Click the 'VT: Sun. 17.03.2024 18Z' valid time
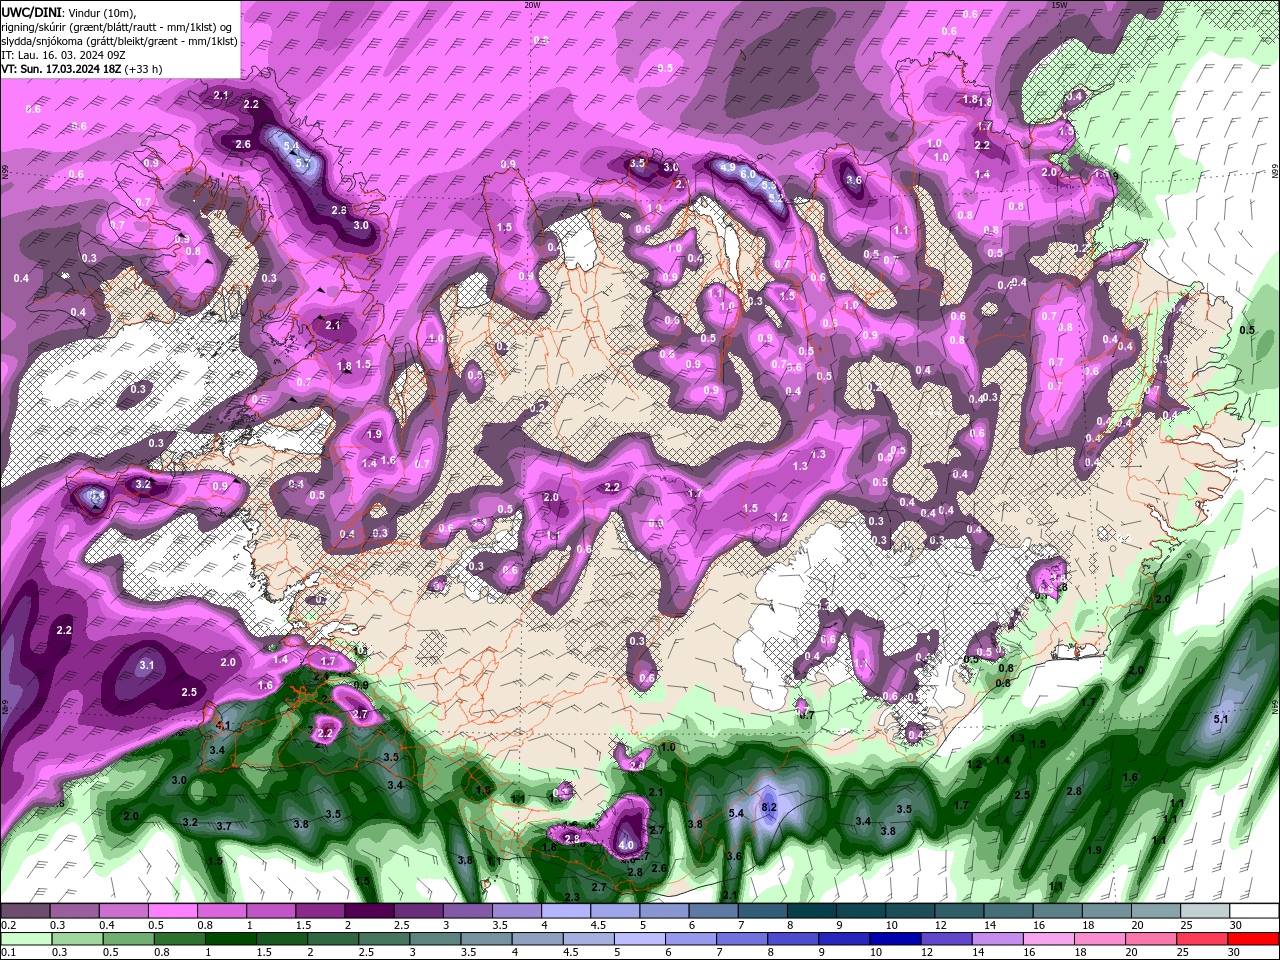 (x=62, y=69)
